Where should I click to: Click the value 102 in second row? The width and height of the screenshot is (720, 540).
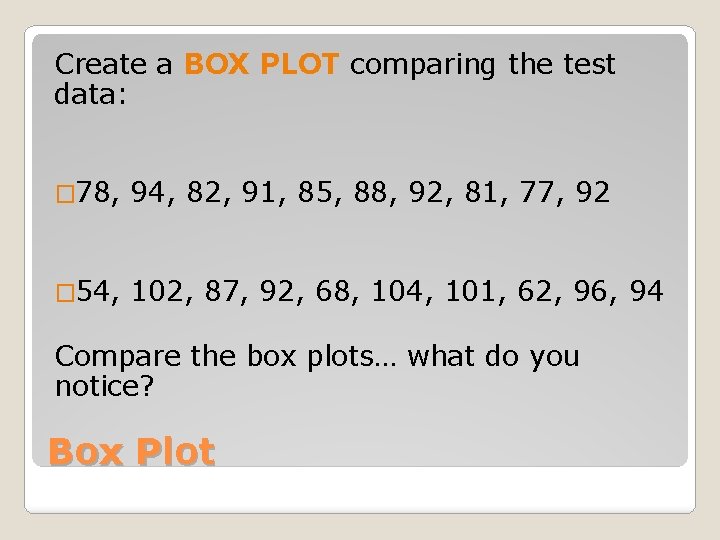click(x=157, y=291)
